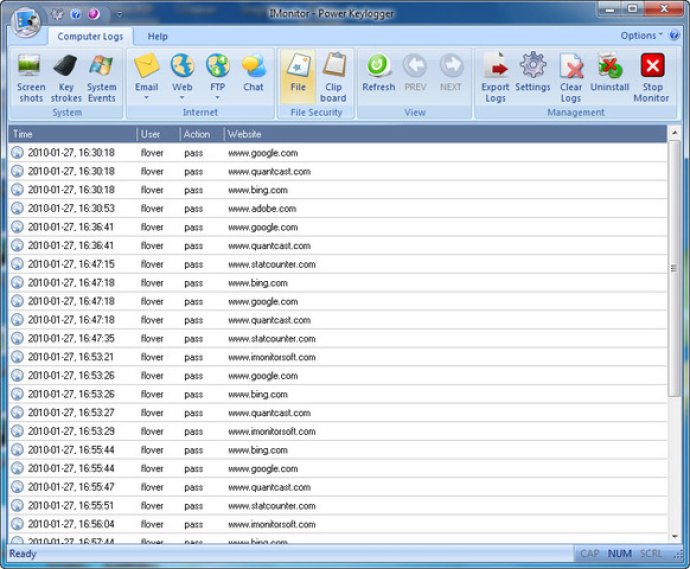Screen dimensions: 690x569
Task: Click Ready status text
Action: point(22,554)
